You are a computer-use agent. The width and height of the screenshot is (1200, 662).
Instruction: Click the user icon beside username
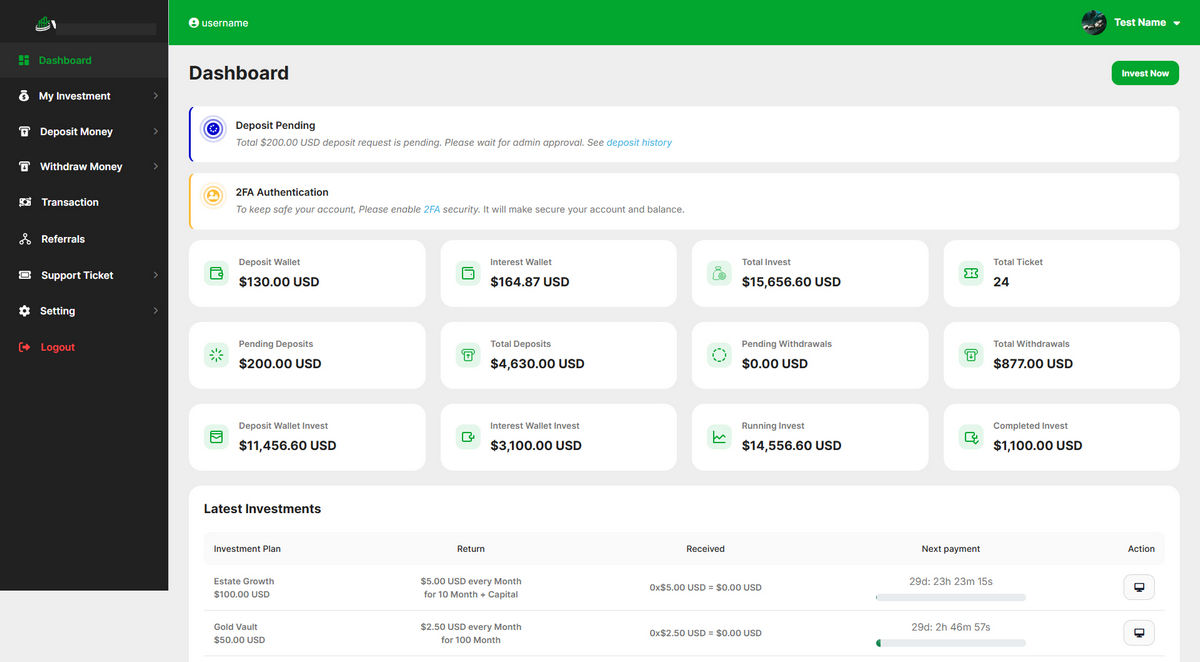coord(194,22)
